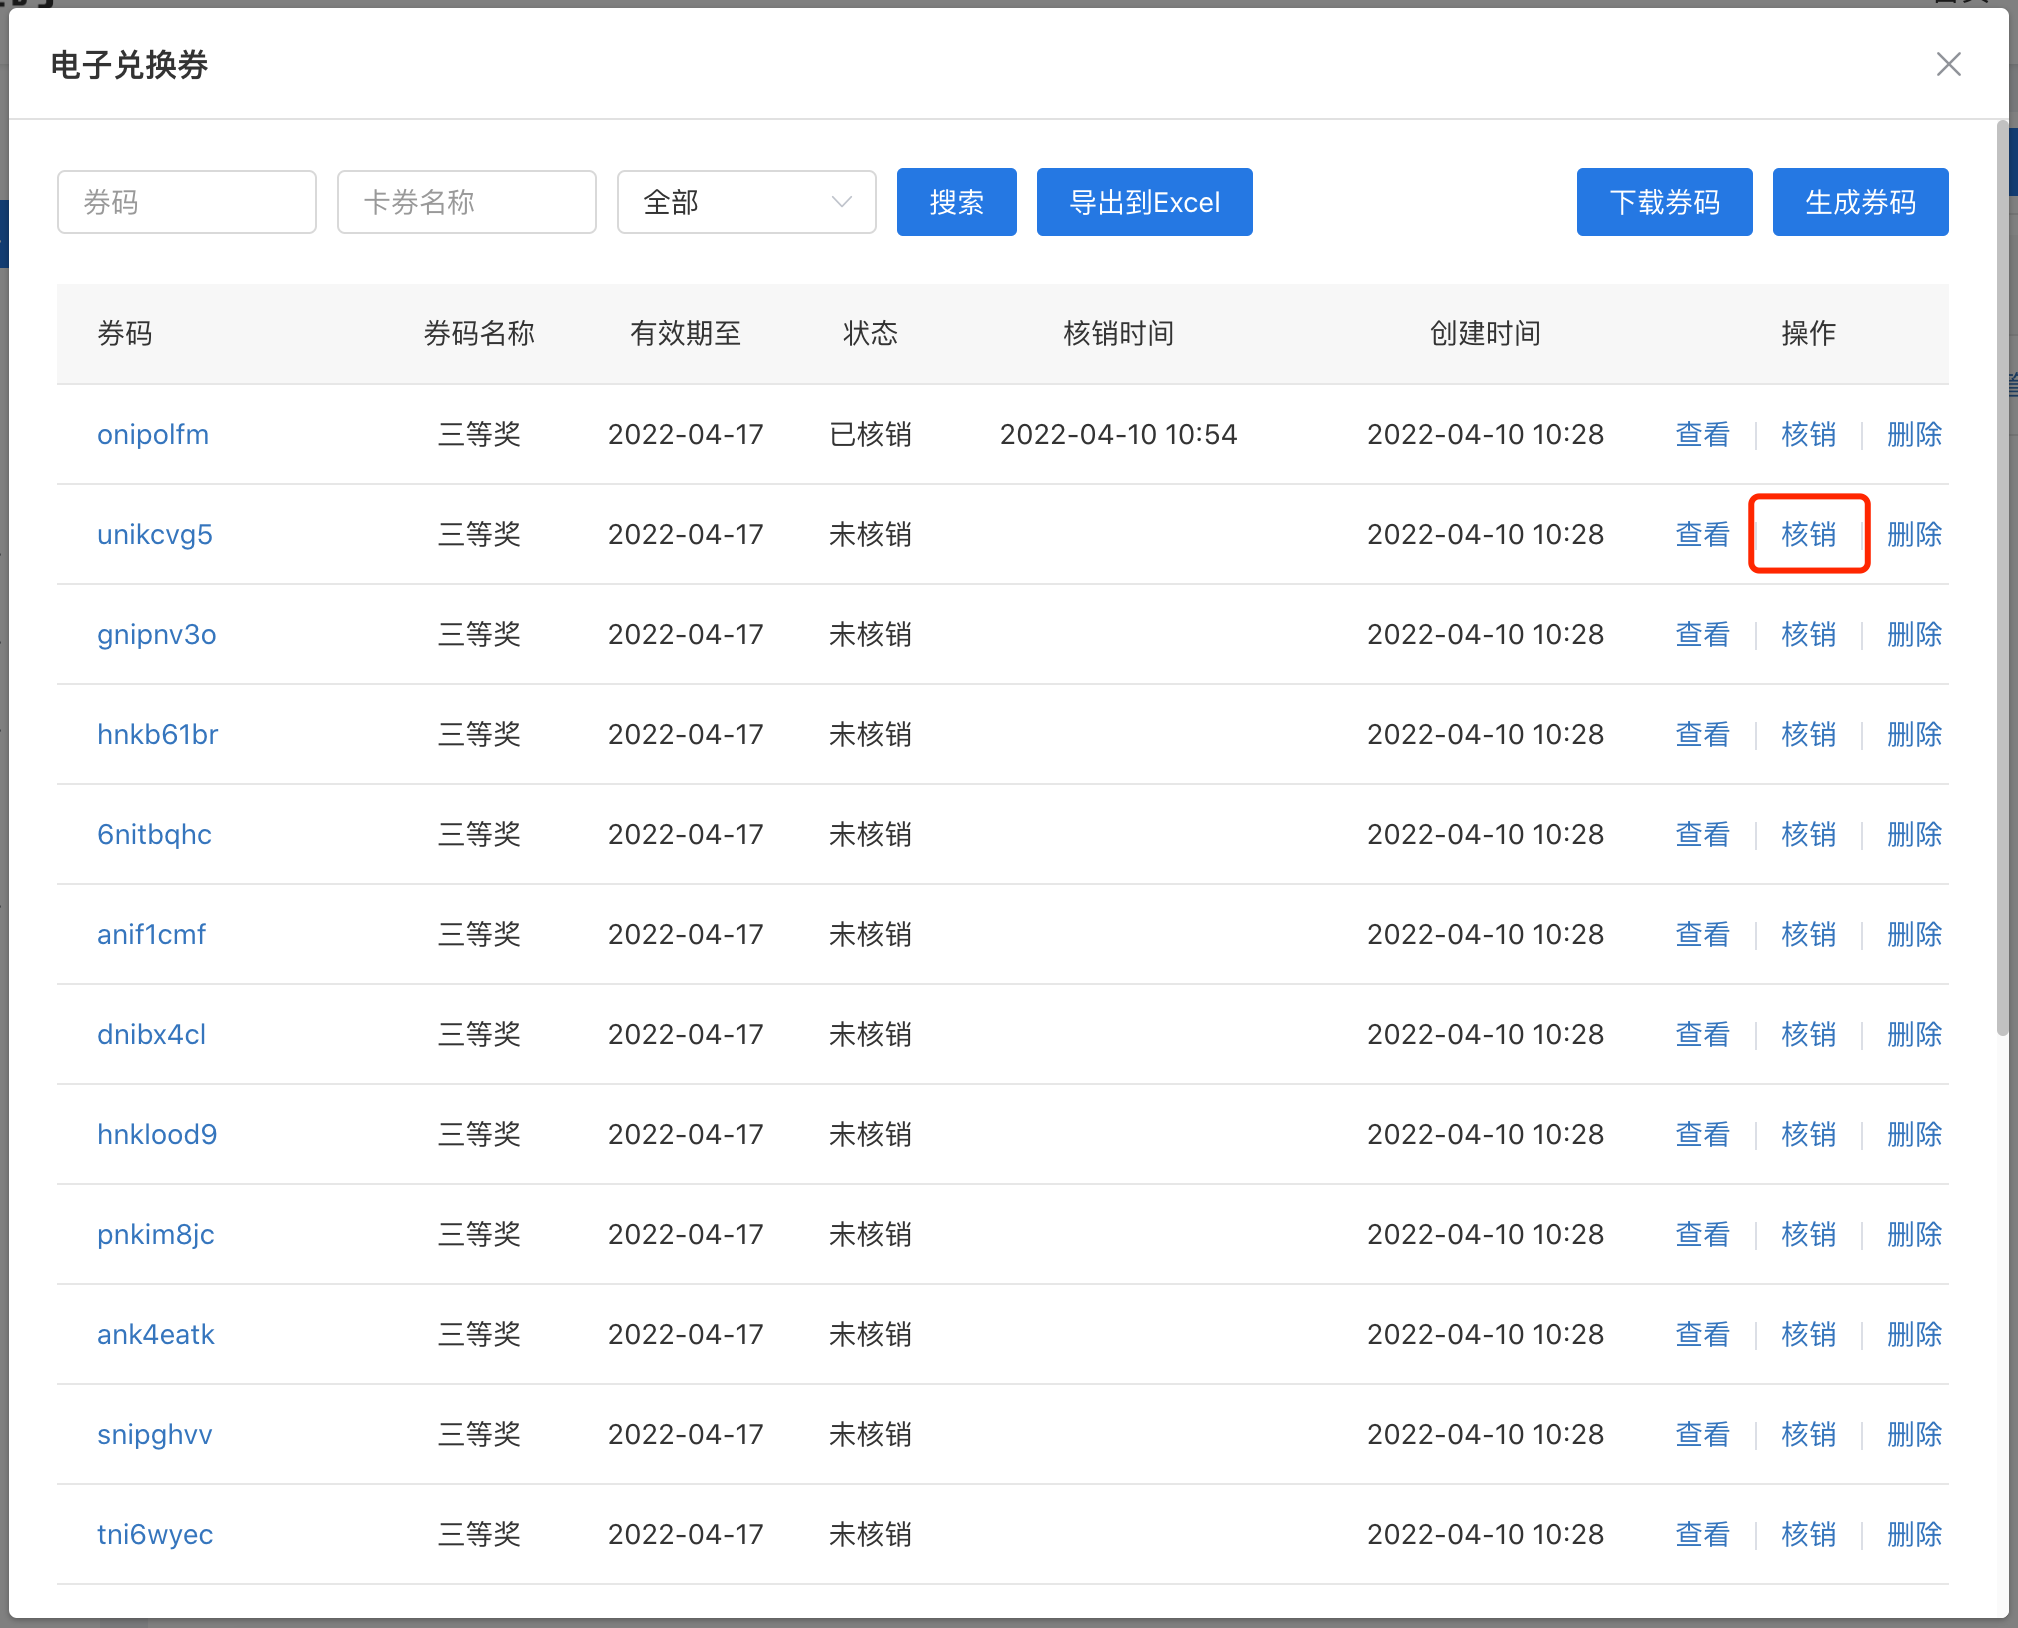This screenshot has height=1628, width=2018.
Task: Focus the 卡券名称 input field
Action: click(x=467, y=202)
